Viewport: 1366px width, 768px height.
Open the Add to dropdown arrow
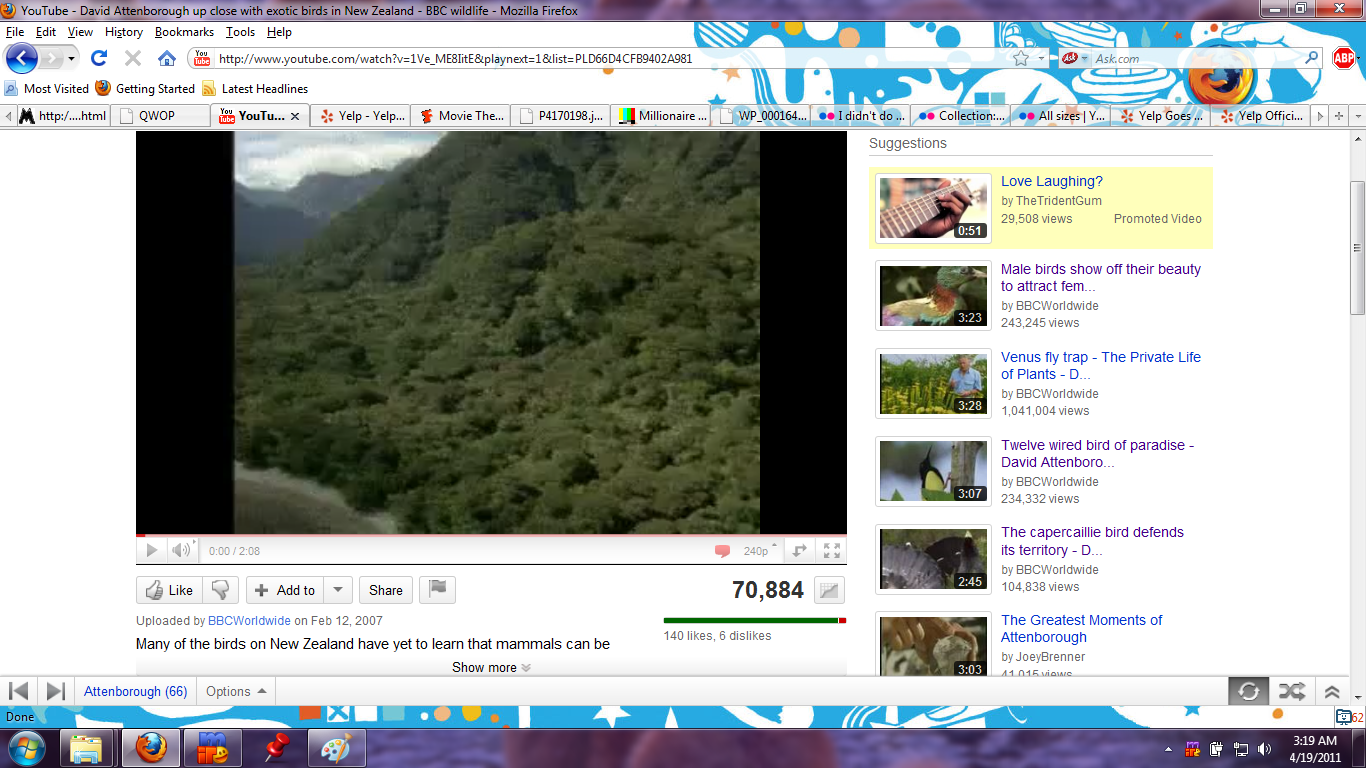point(338,590)
